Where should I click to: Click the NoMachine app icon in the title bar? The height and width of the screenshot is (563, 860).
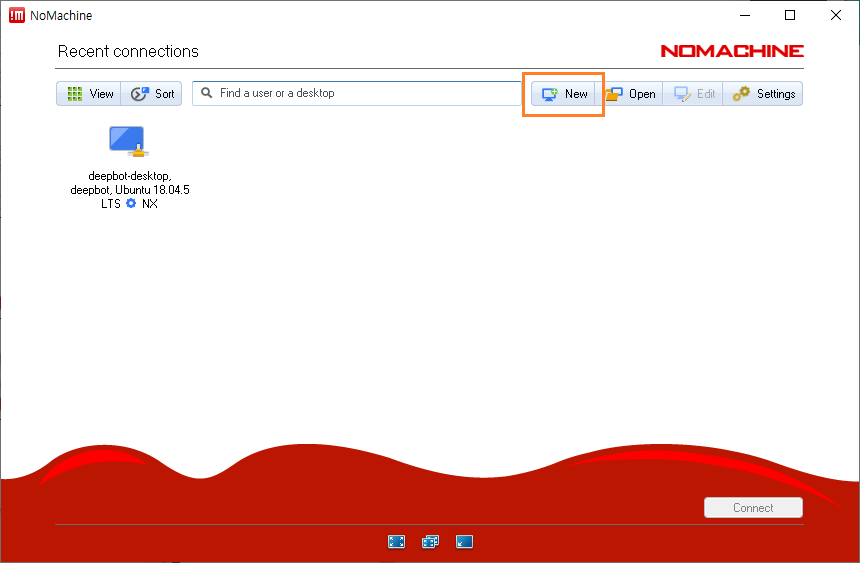pos(17,15)
